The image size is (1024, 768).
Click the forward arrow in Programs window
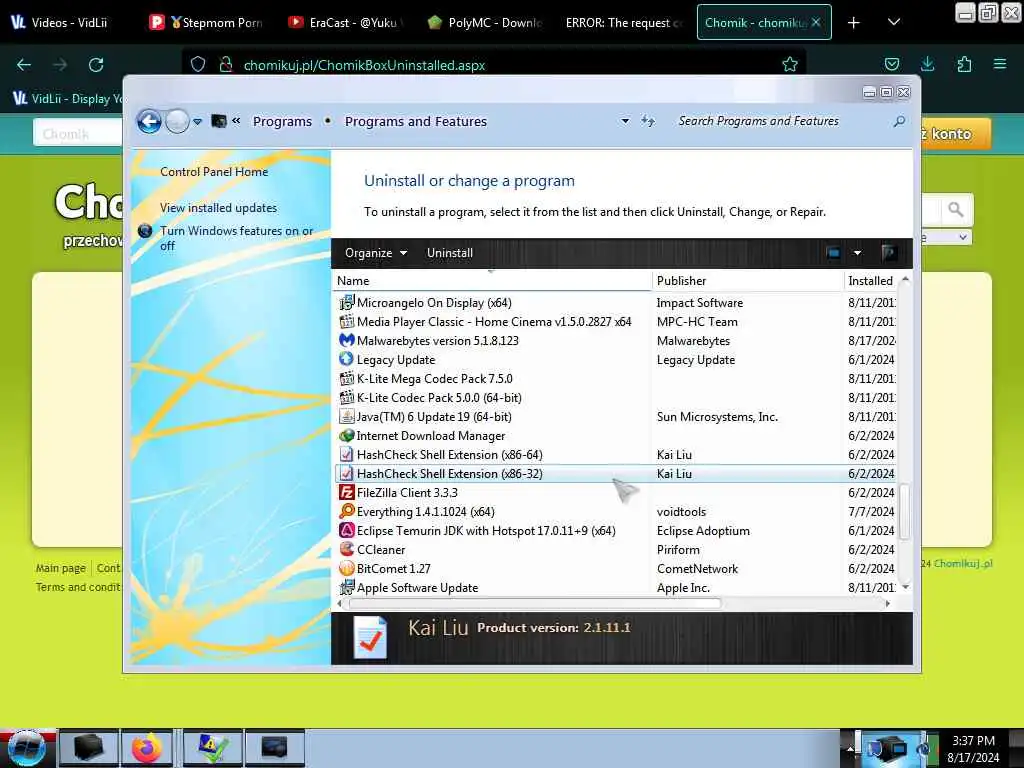[177, 121]
